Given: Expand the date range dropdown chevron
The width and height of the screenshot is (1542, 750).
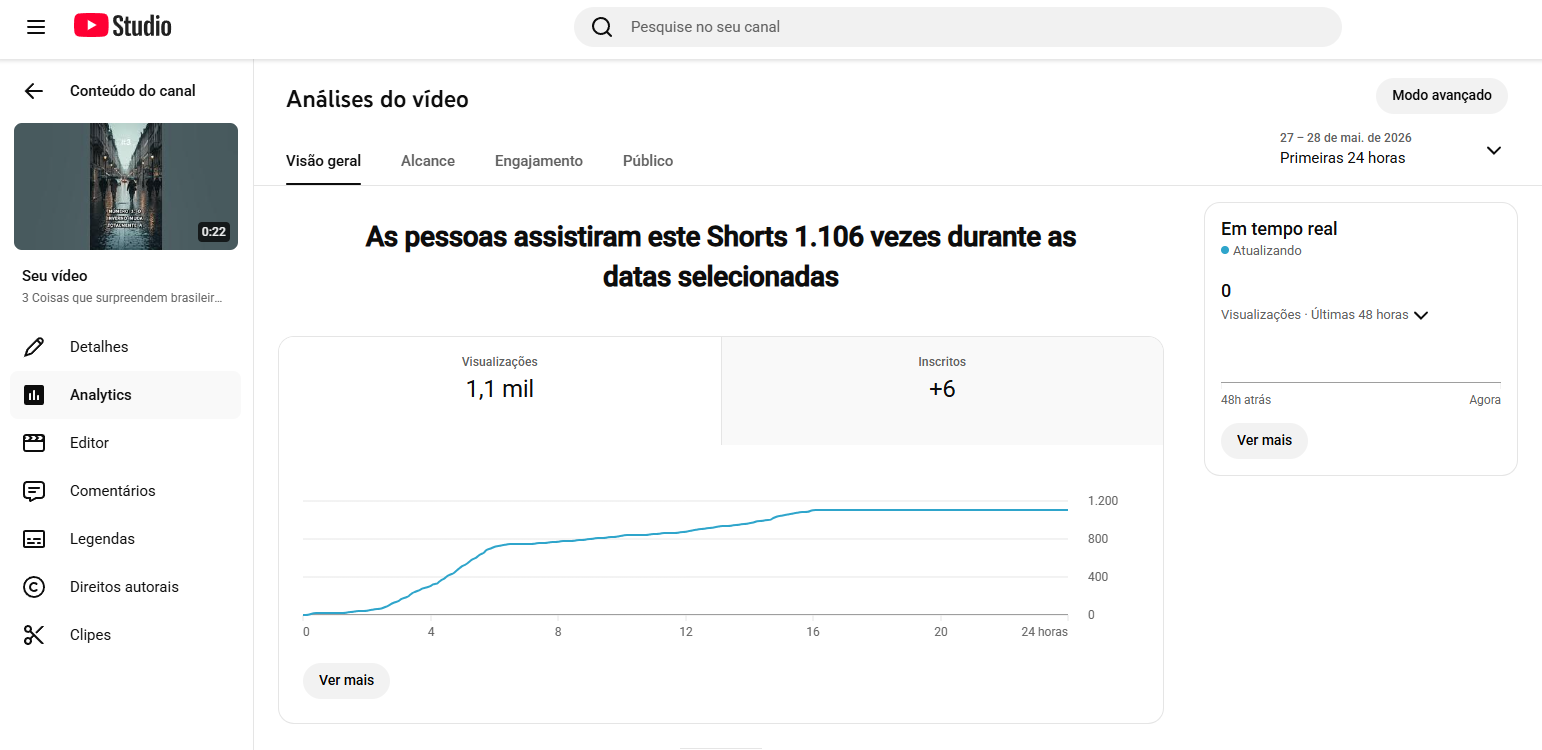Looking at the screenshot, I should click(x=1494, y=151).
